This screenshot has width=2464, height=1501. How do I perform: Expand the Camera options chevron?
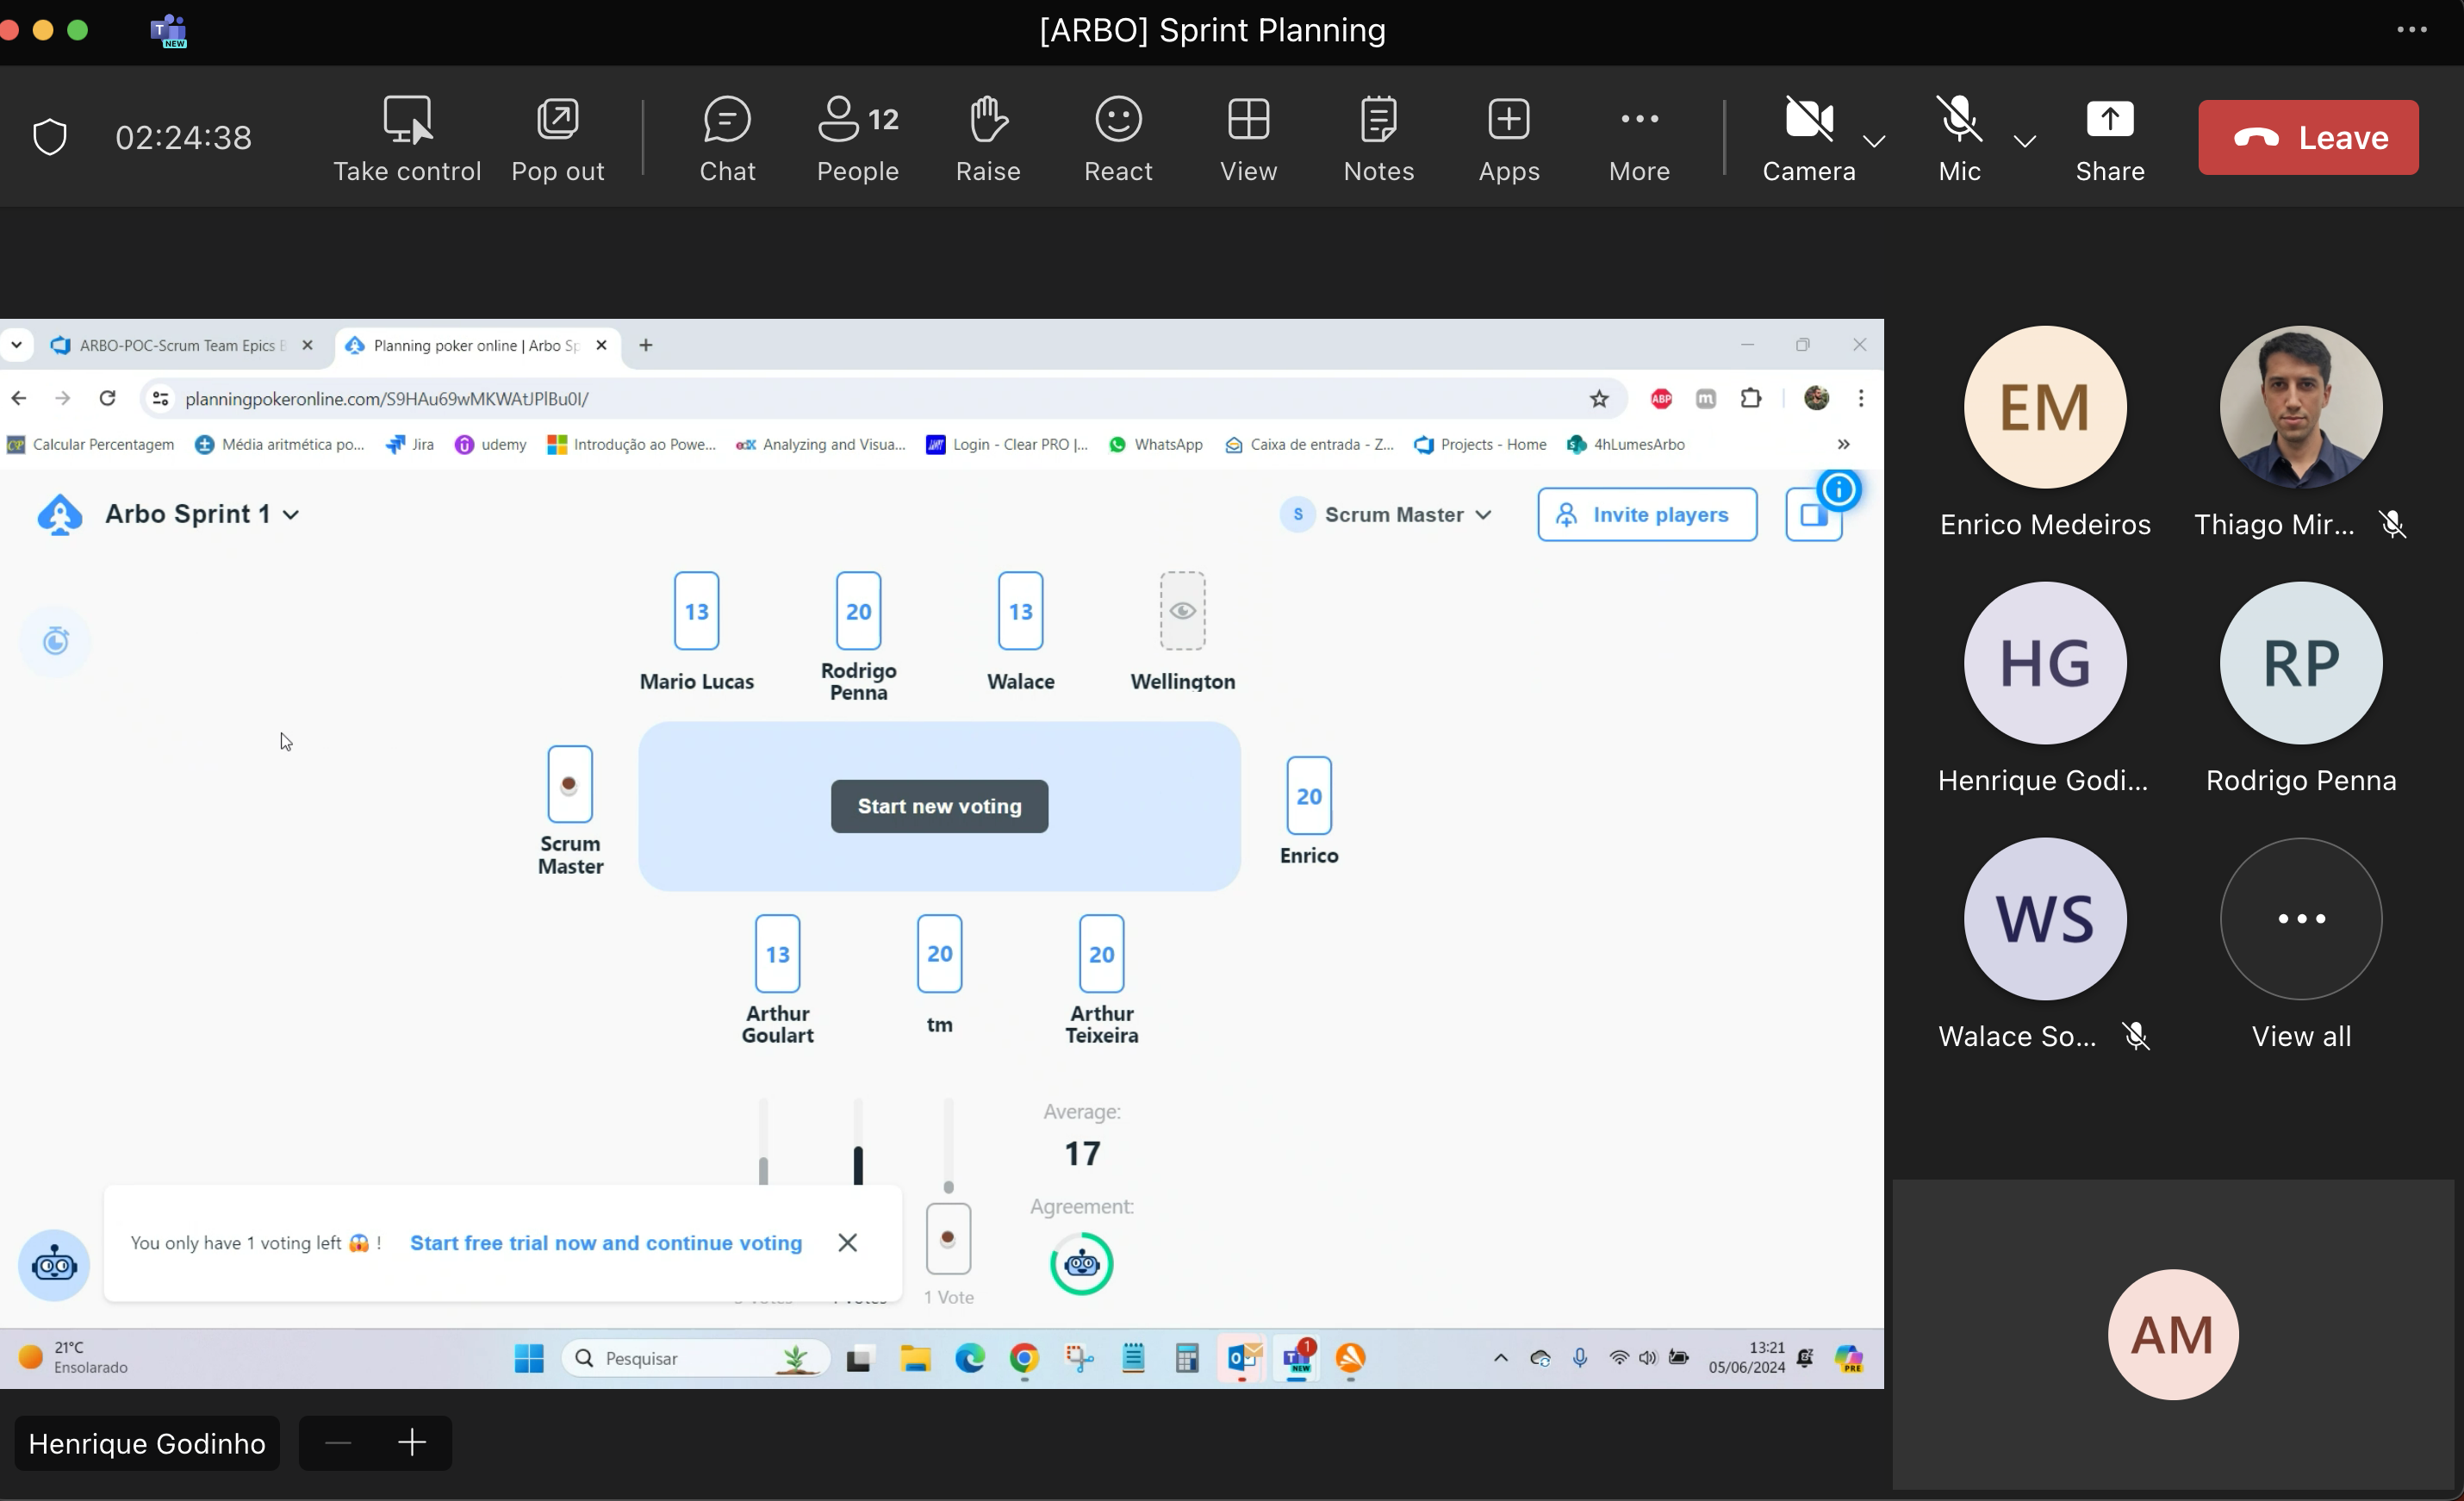coord(1875,141)
